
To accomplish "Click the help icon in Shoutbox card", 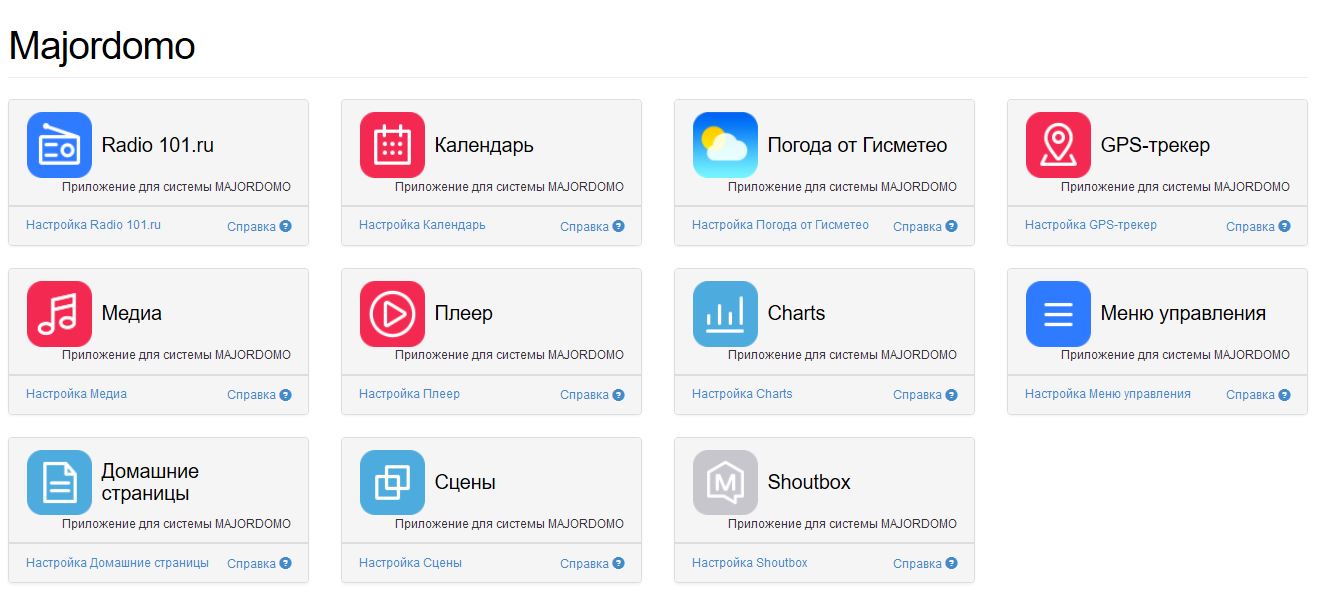I will click(x=951, y=563).
